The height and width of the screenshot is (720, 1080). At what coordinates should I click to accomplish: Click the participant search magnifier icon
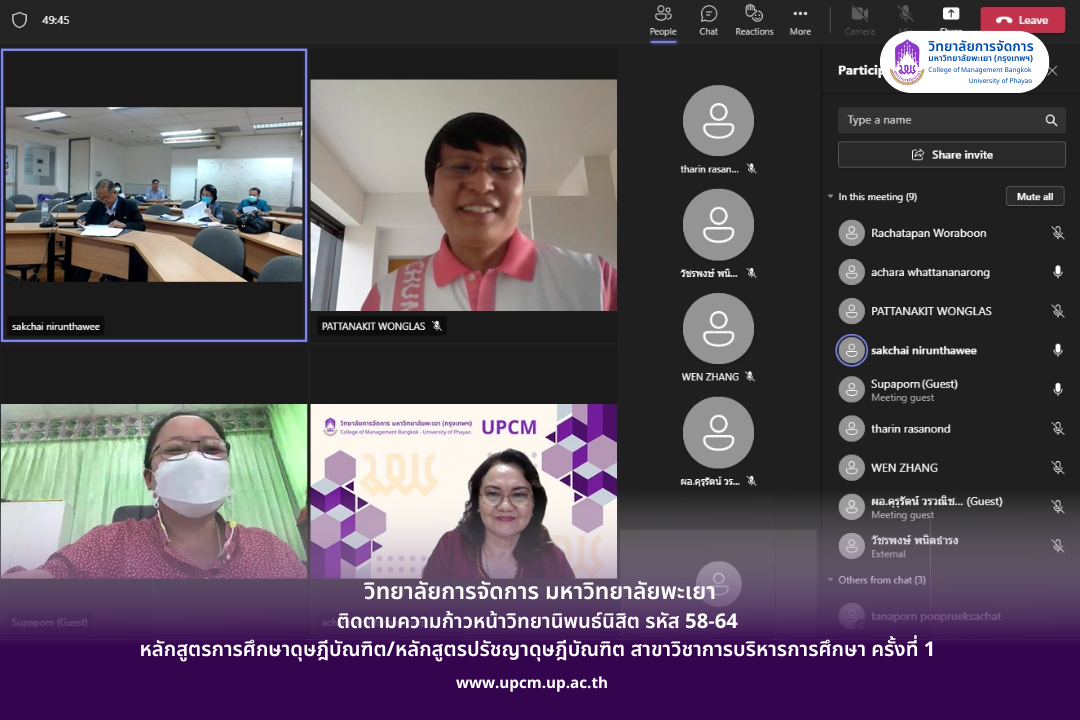[1051, 120]
